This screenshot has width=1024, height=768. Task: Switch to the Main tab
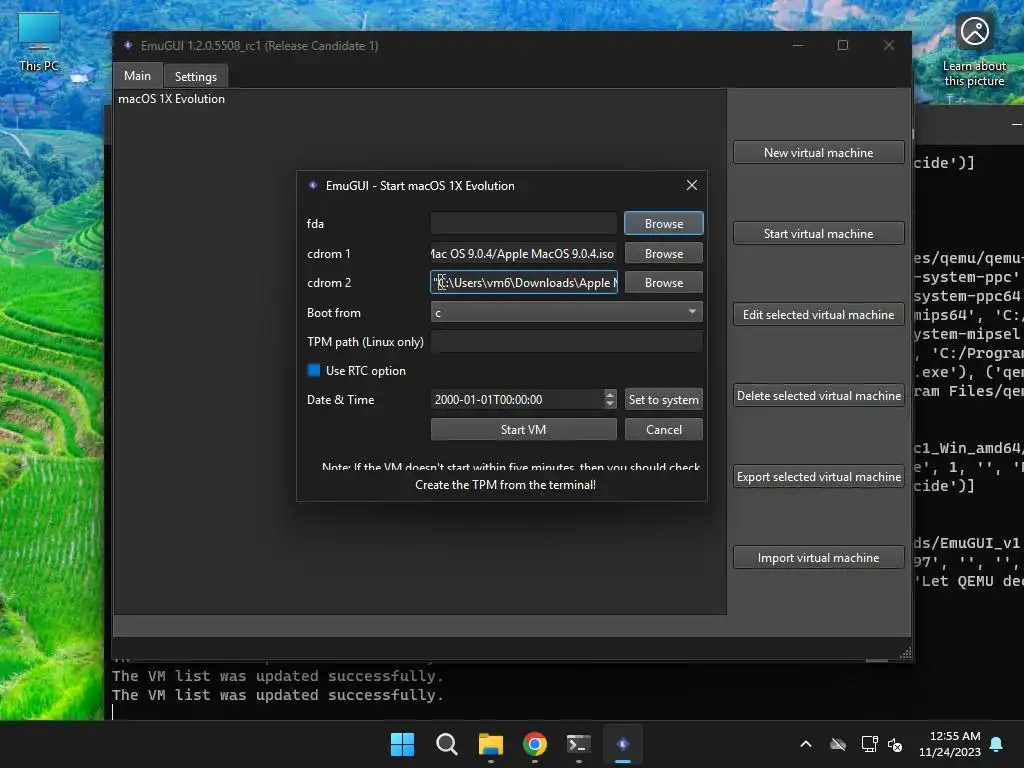tap(137, 76)
